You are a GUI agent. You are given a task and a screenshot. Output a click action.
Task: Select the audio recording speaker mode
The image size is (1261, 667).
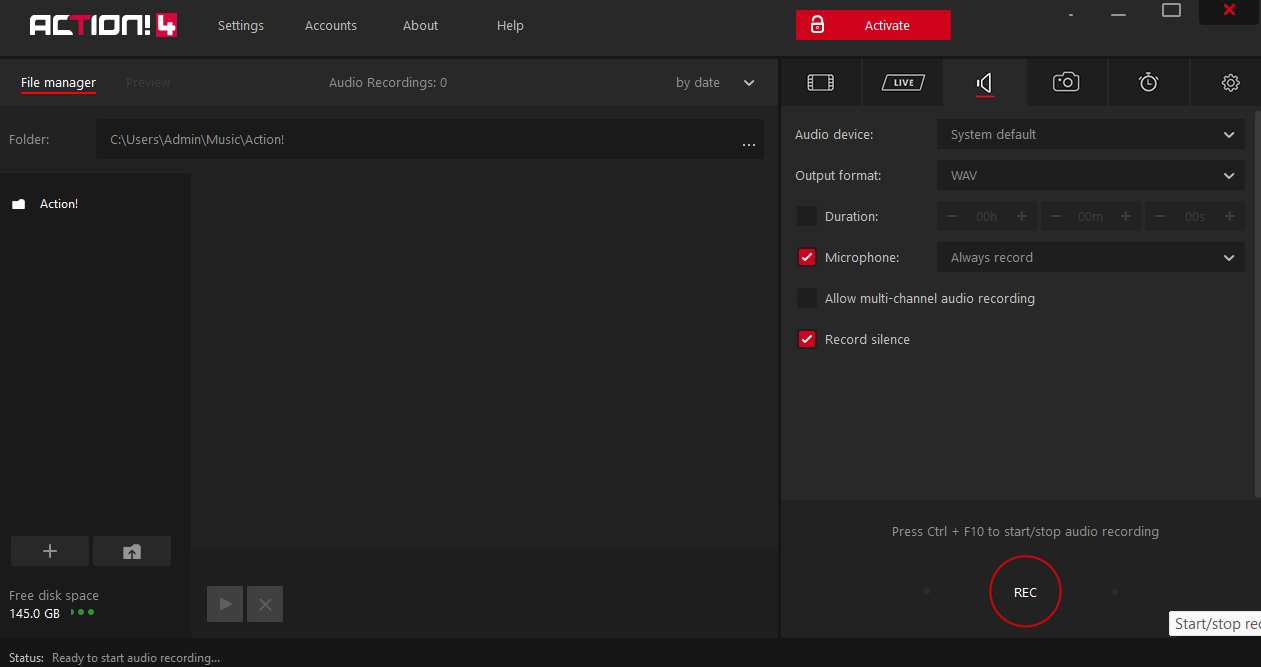point(984,82)
